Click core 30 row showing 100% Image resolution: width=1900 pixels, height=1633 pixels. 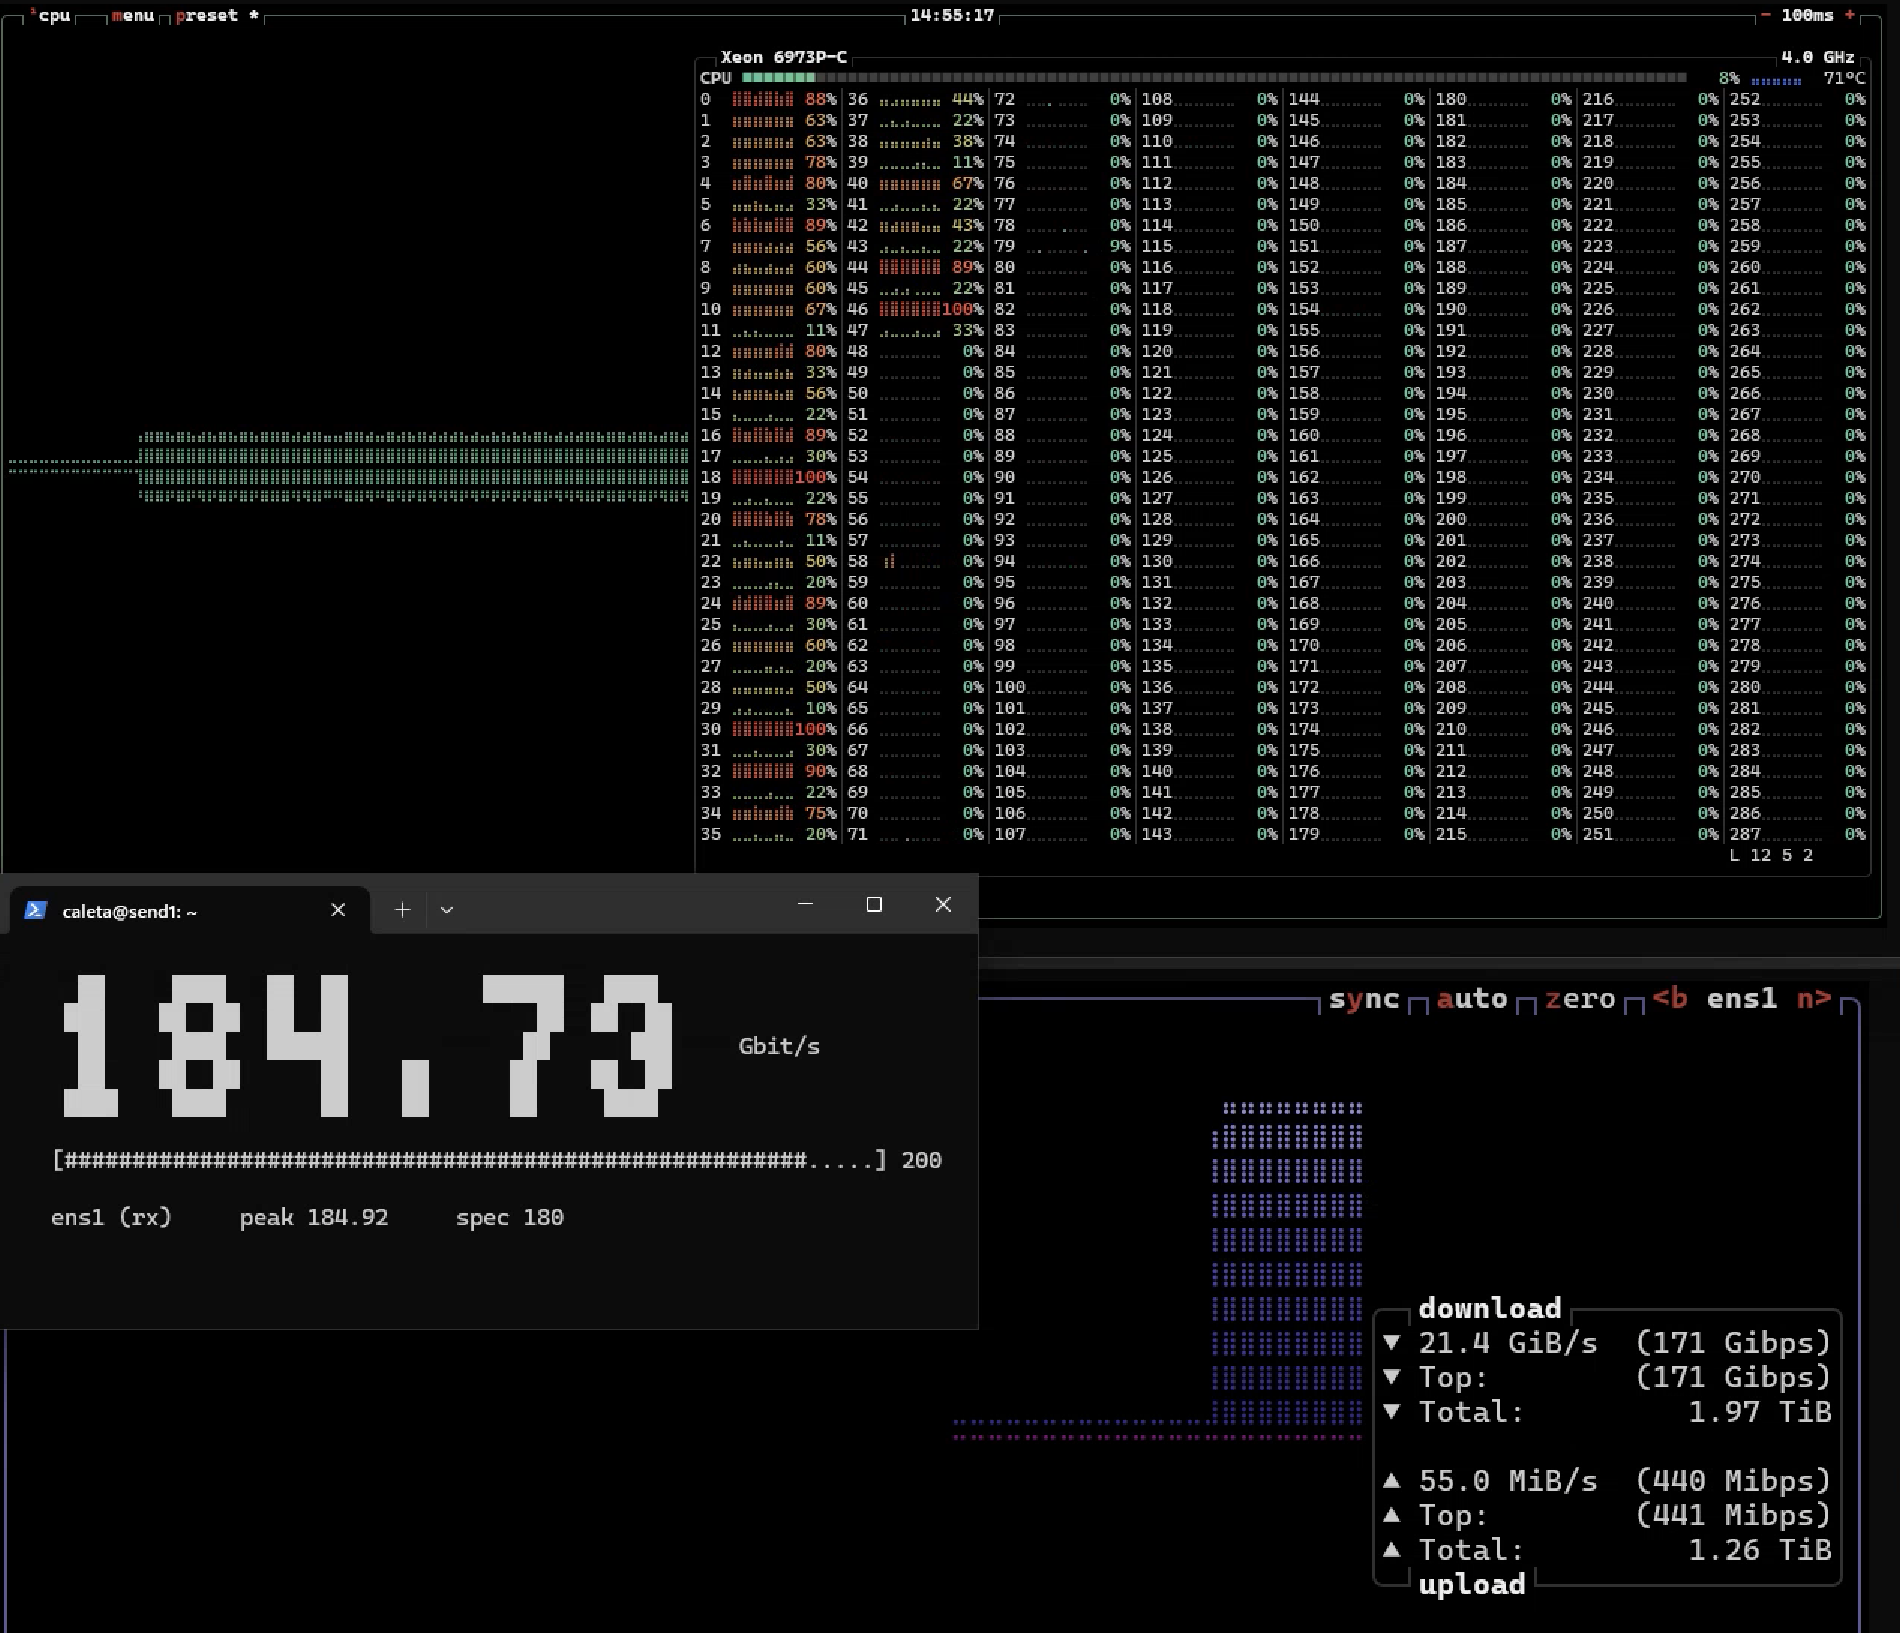(x=768, y=729)
